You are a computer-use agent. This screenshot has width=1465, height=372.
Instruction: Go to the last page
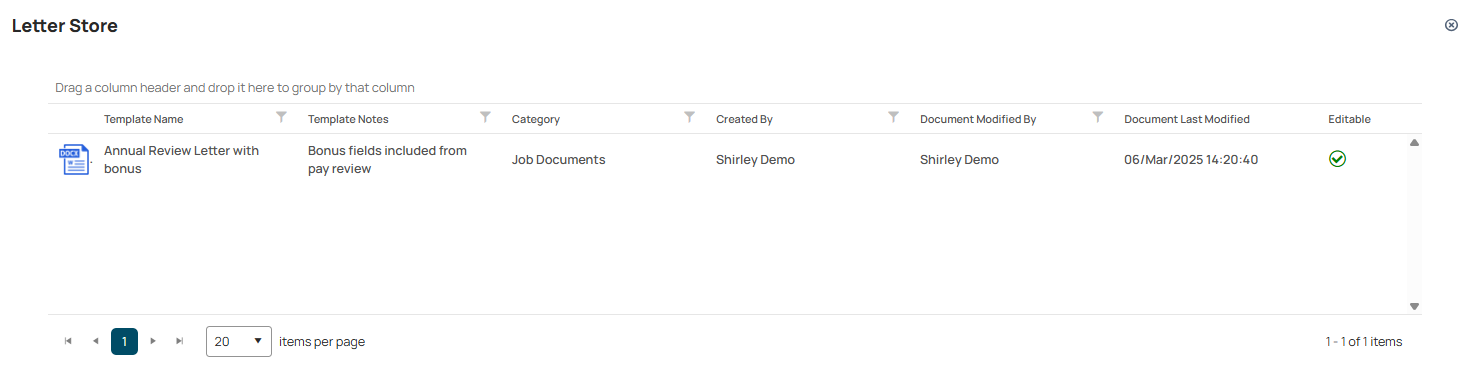[x=180, y=341]
